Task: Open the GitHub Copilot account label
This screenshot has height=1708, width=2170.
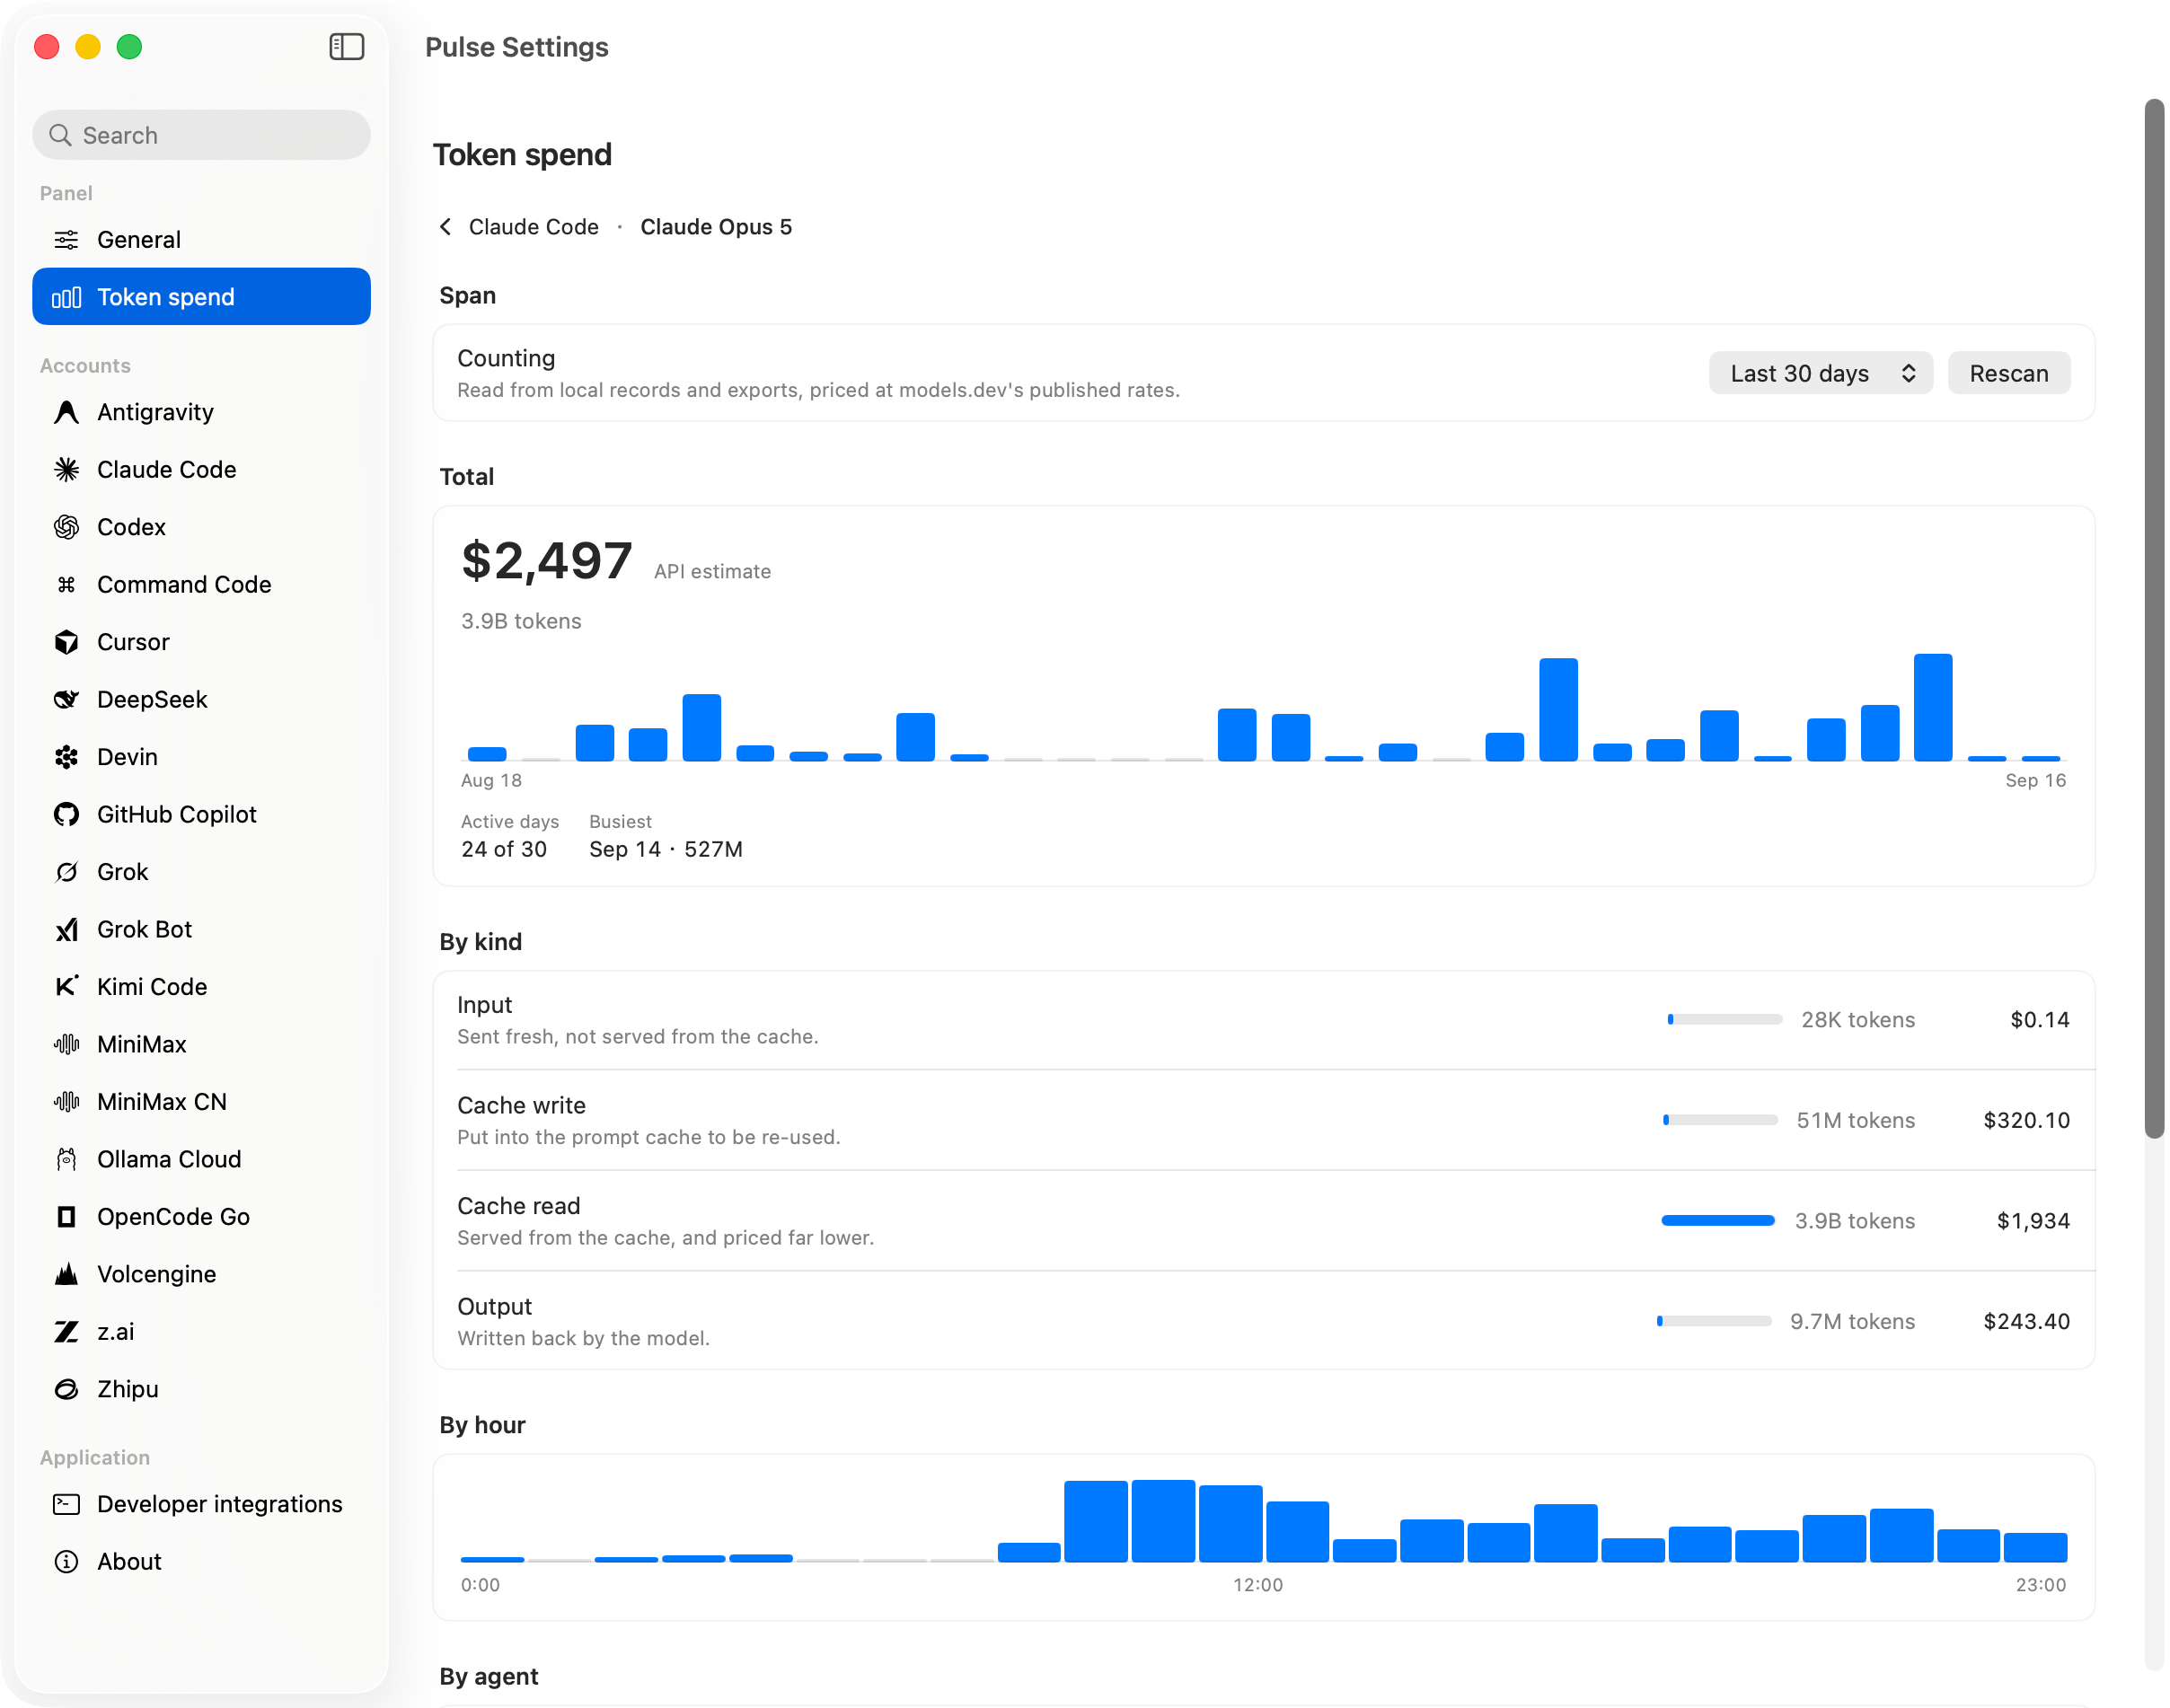Action: pyautogui.click(x=176, y=815)
